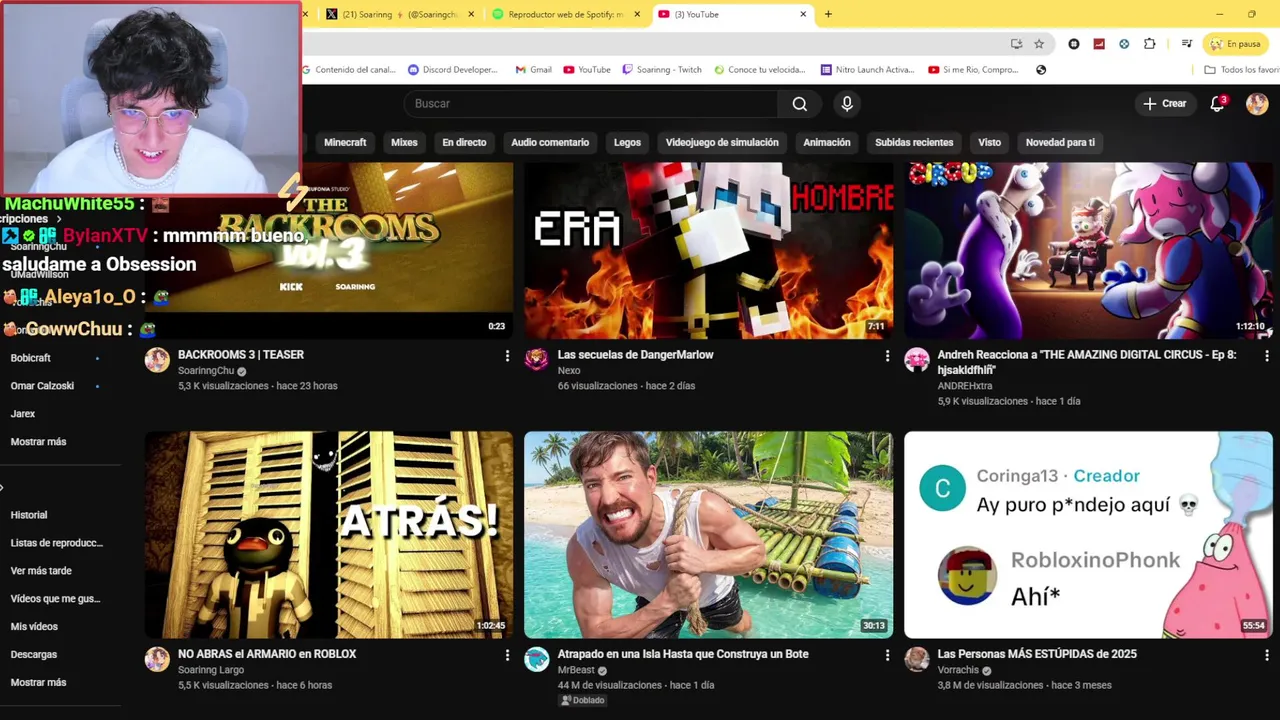Image resolution: width=1280 pixels, height=720 pixels.
Task: Open the YouTube bookmark
Action: click(x=587, y=70)
